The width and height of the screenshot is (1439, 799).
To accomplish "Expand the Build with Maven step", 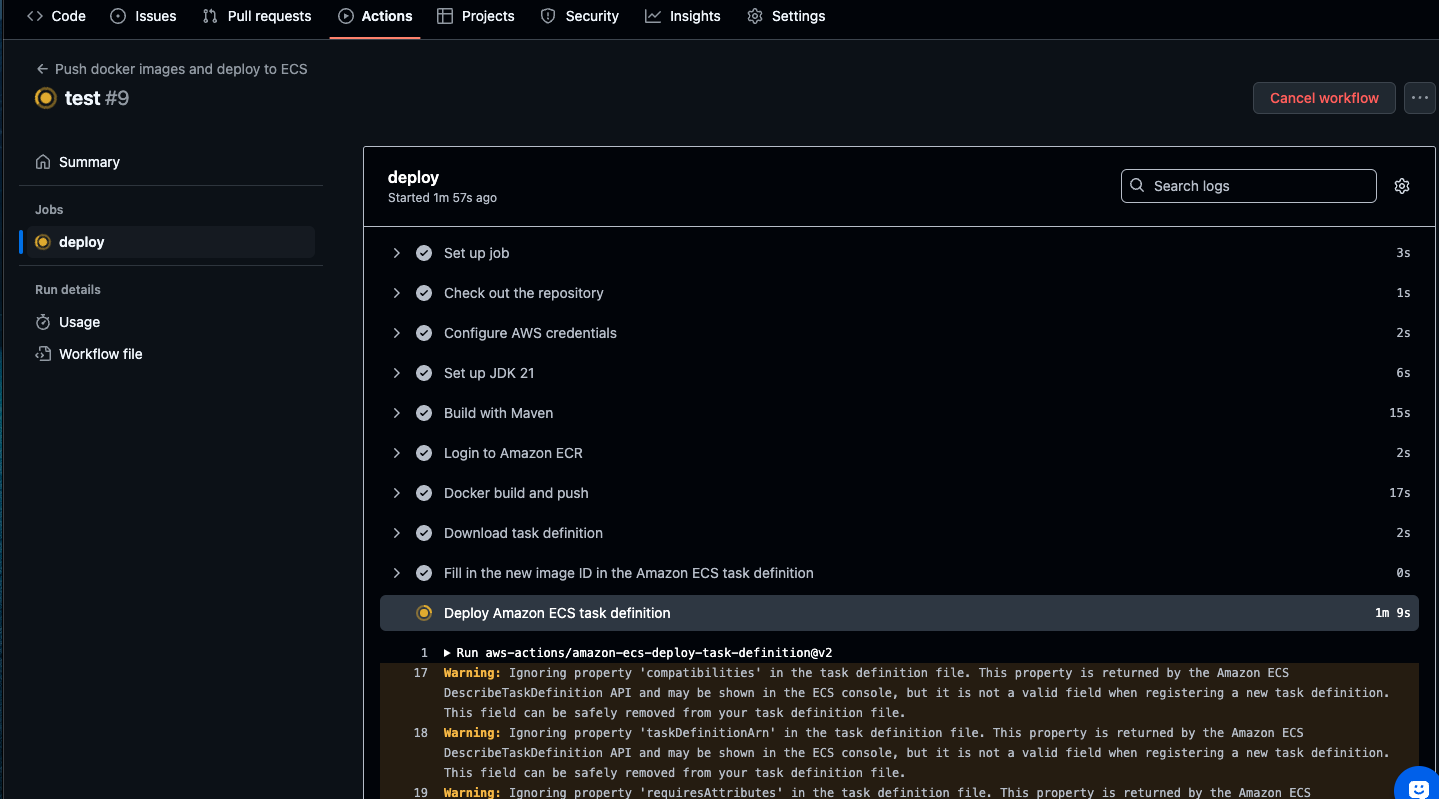I will click(x=396, y=412).
